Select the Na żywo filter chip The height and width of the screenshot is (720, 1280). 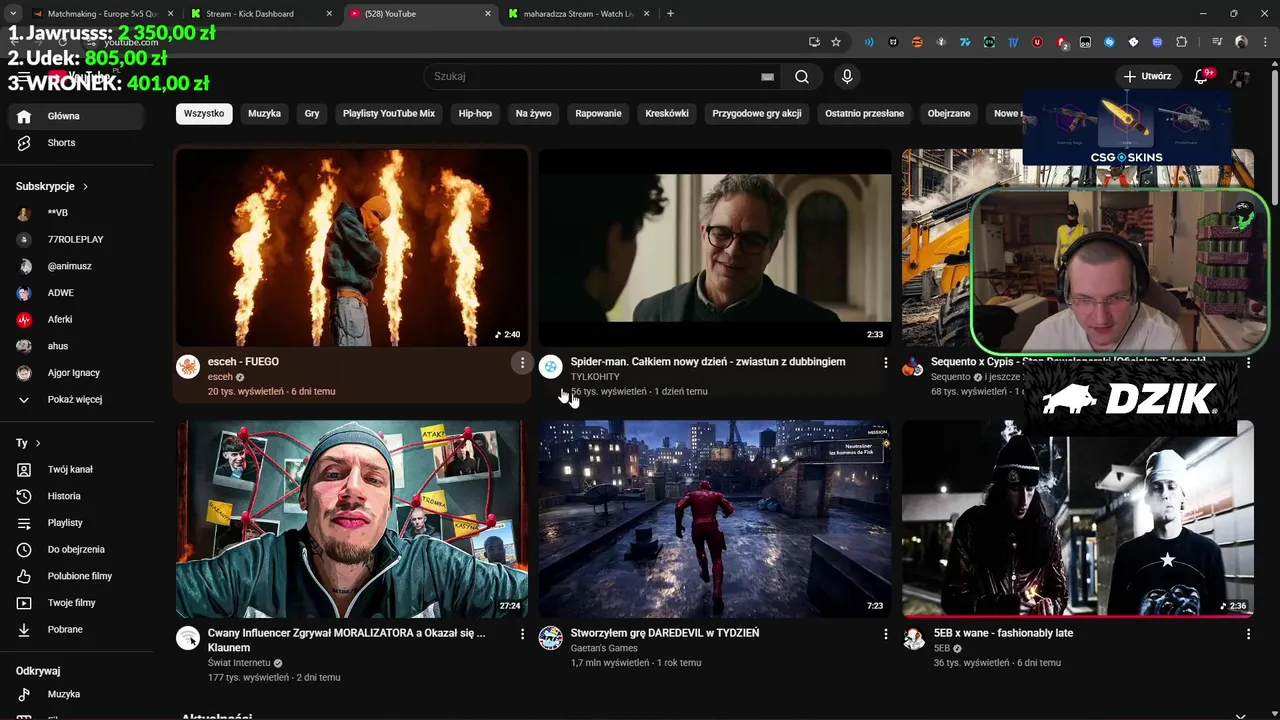click(x=533, y=114)
